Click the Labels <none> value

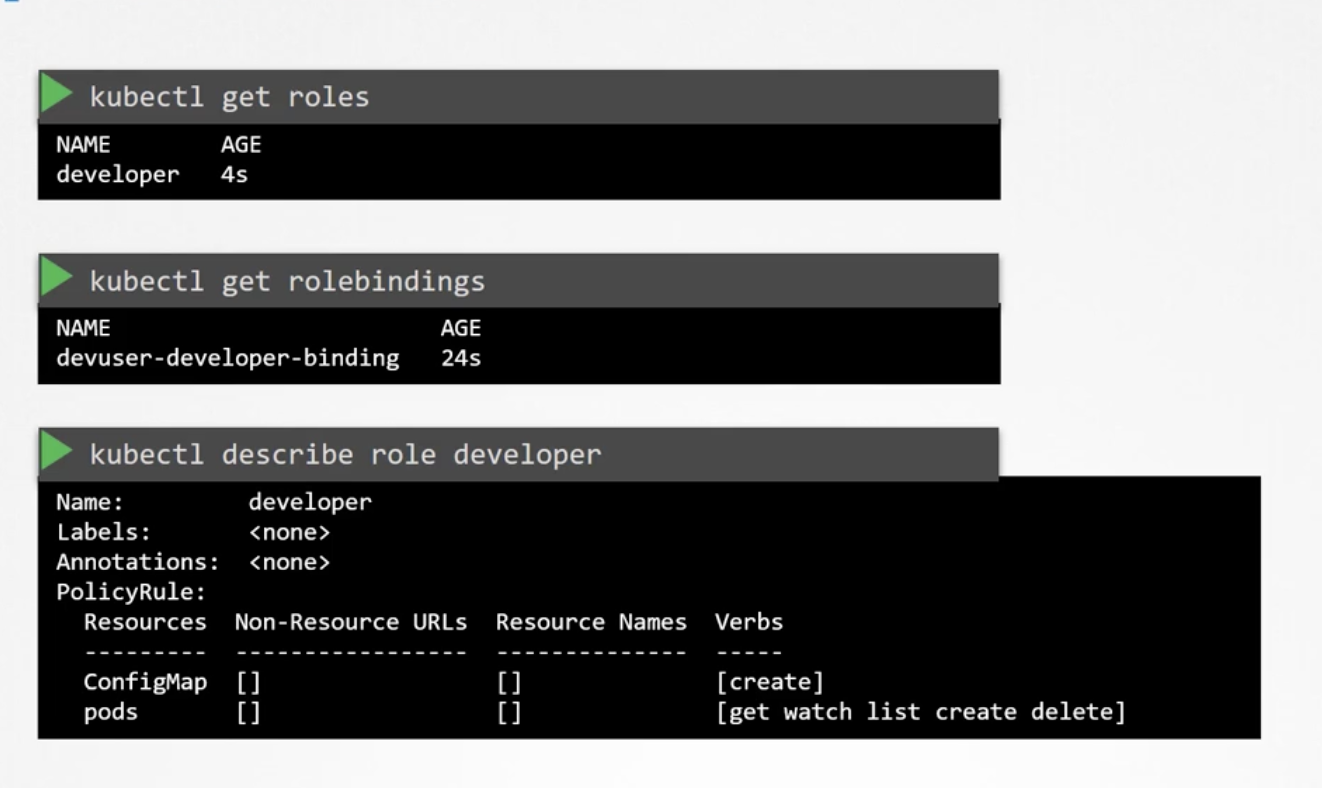click(289, 532)
